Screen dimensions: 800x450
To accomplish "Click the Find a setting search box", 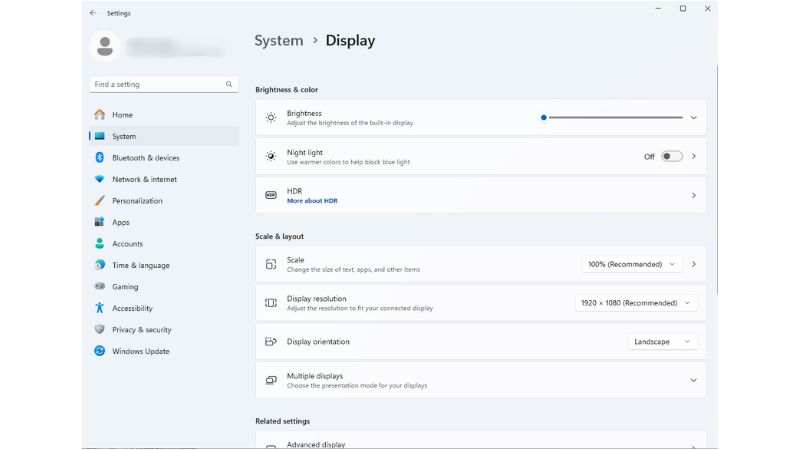I will pyautogui.click(x=161, y=85).
